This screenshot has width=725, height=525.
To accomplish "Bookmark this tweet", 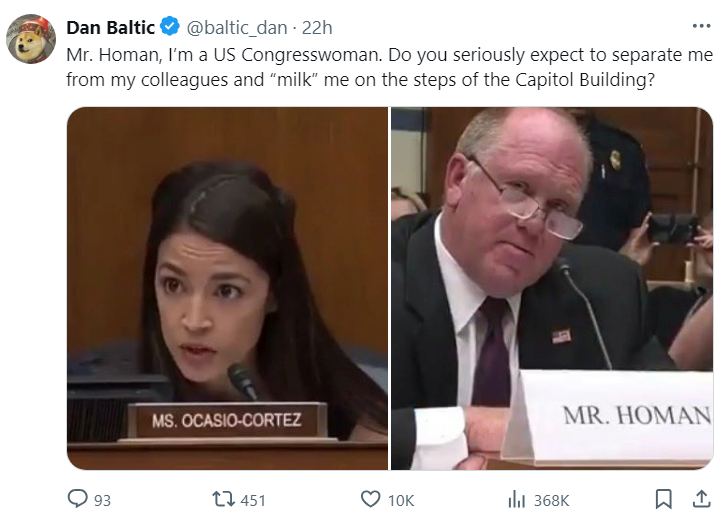I will (x=664, y=499).
